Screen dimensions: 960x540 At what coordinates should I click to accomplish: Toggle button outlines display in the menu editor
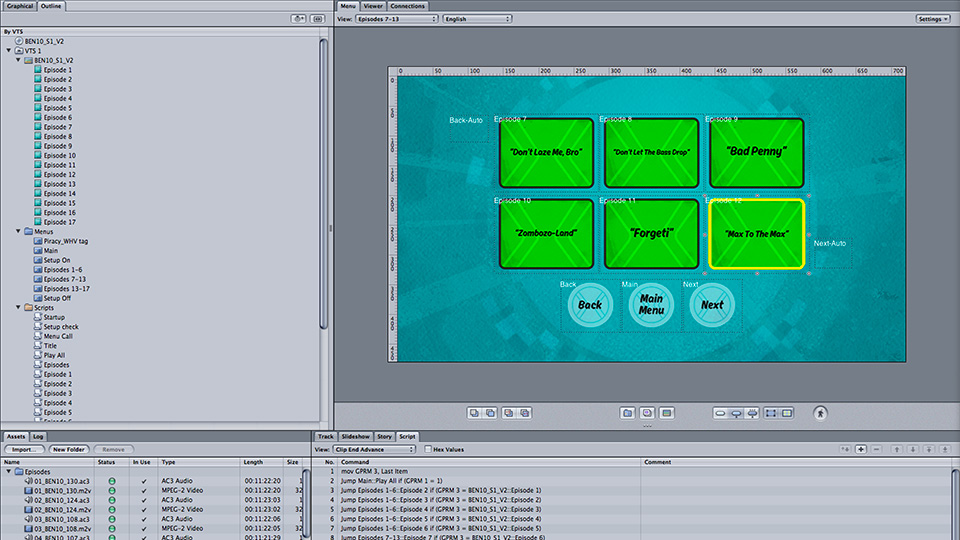[771, 413]
